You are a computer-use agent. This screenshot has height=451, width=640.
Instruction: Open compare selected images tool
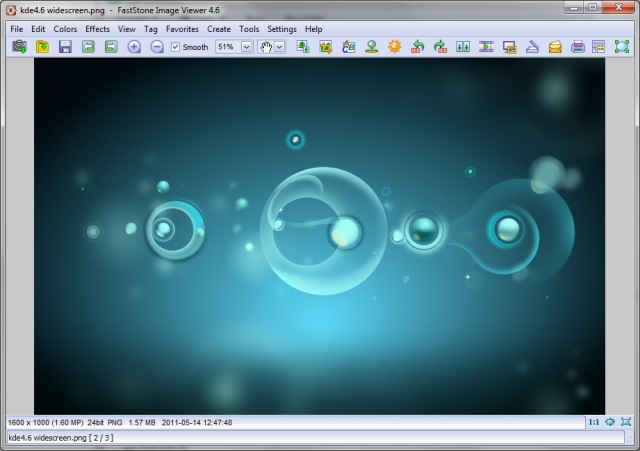[463, 47]
